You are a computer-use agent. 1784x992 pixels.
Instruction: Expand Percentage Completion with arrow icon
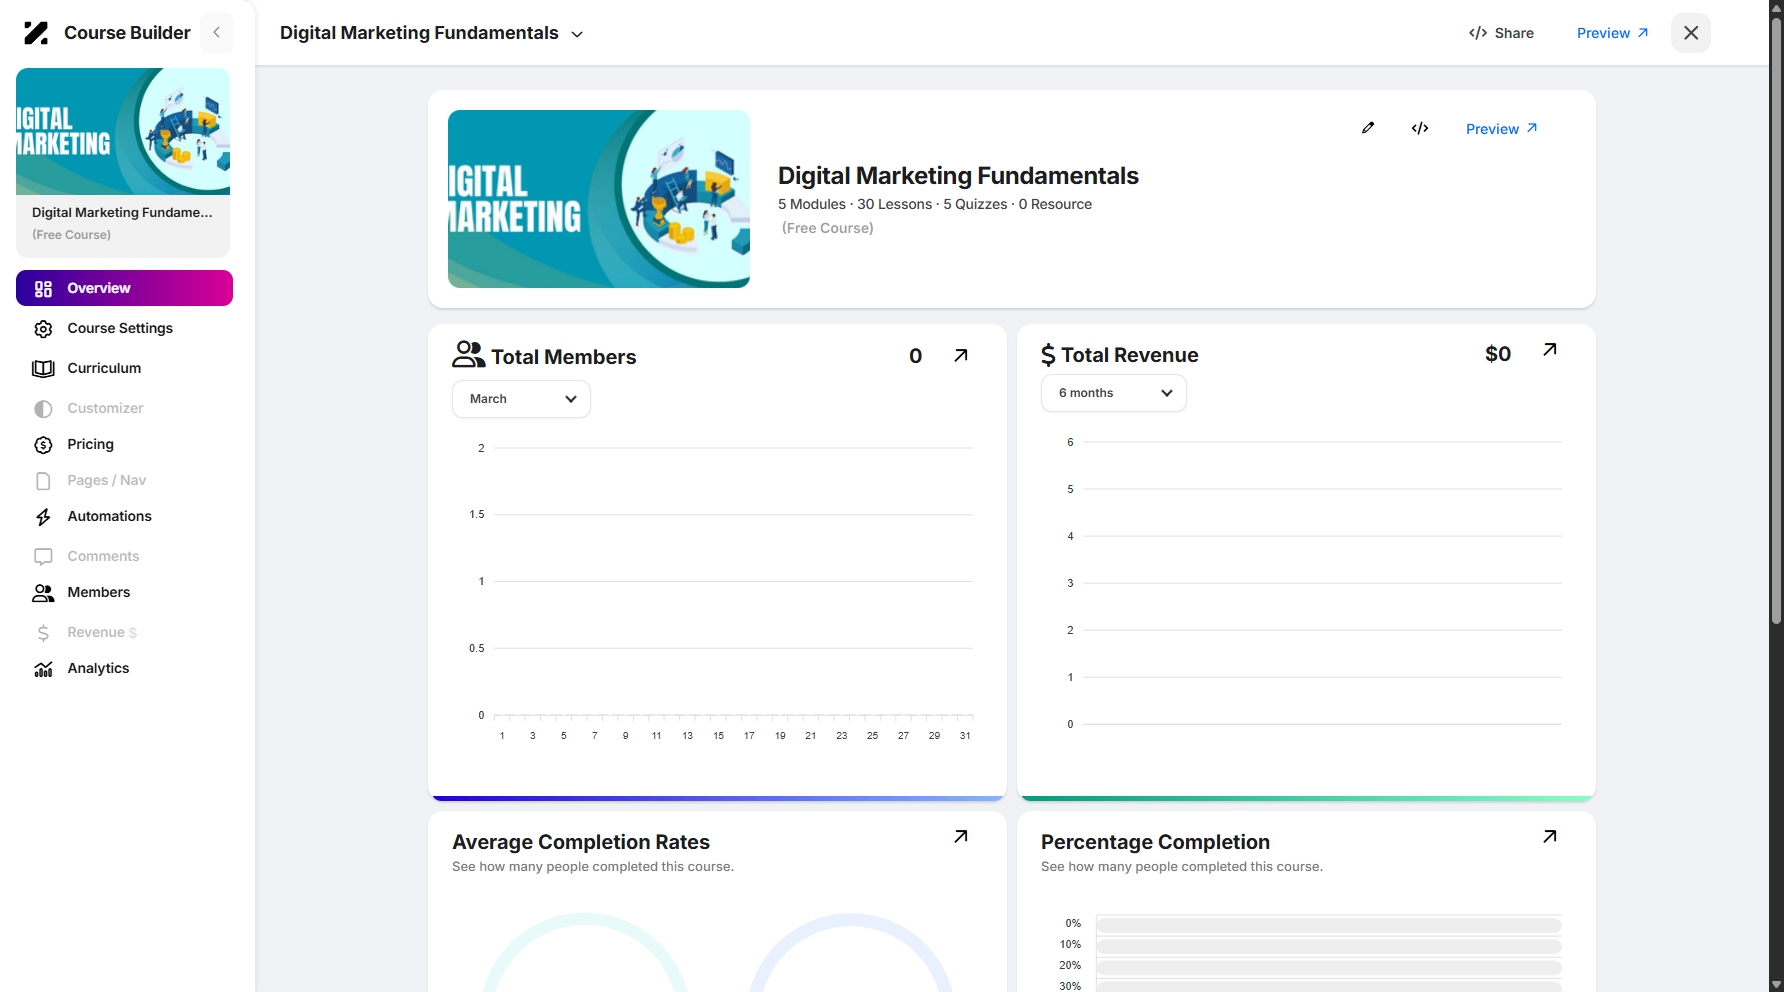(1550, 836)
